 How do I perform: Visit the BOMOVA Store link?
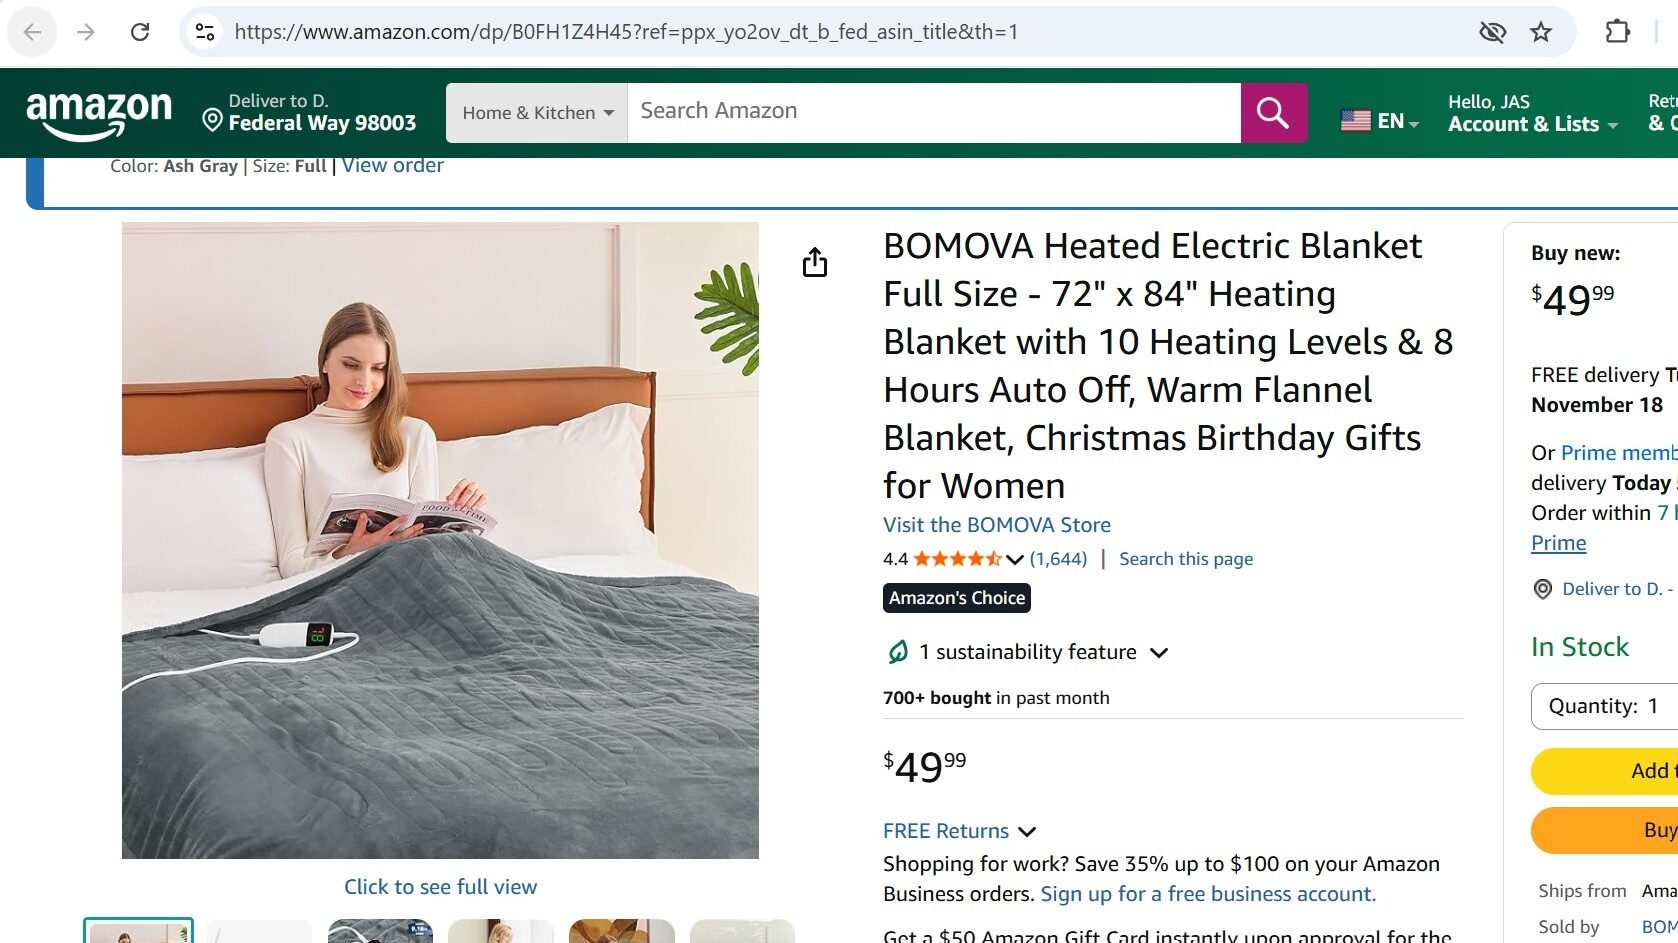coord(996,525)
